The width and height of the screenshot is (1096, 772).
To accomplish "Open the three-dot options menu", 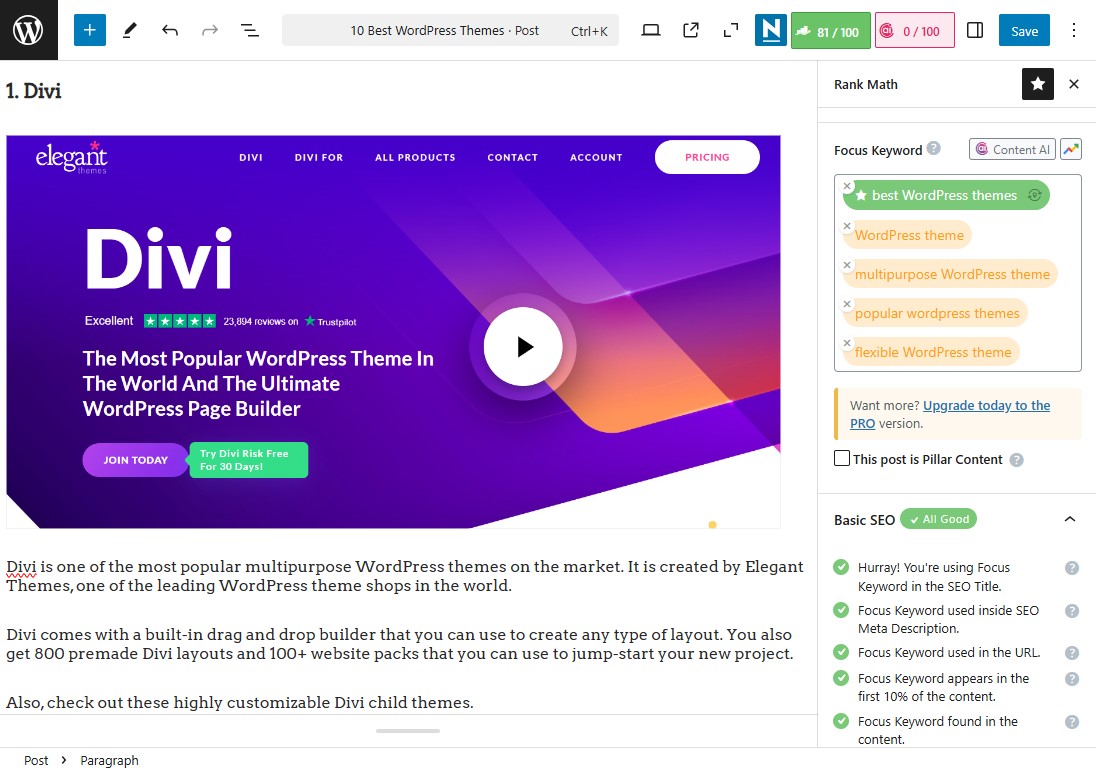I will tap(1074, 30).
